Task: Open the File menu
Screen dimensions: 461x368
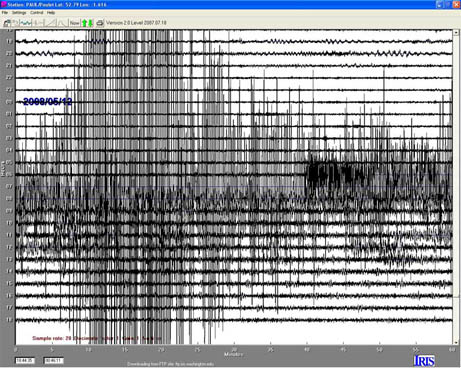Action: pos(5,13)
